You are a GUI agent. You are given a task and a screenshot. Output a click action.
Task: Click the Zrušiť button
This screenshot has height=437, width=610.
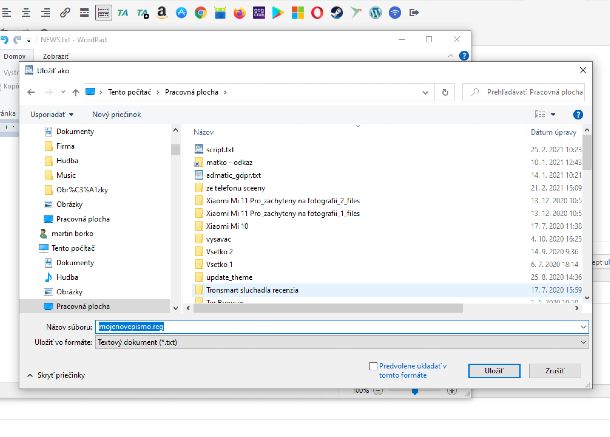pyautogui.click(x=555, y=371)
